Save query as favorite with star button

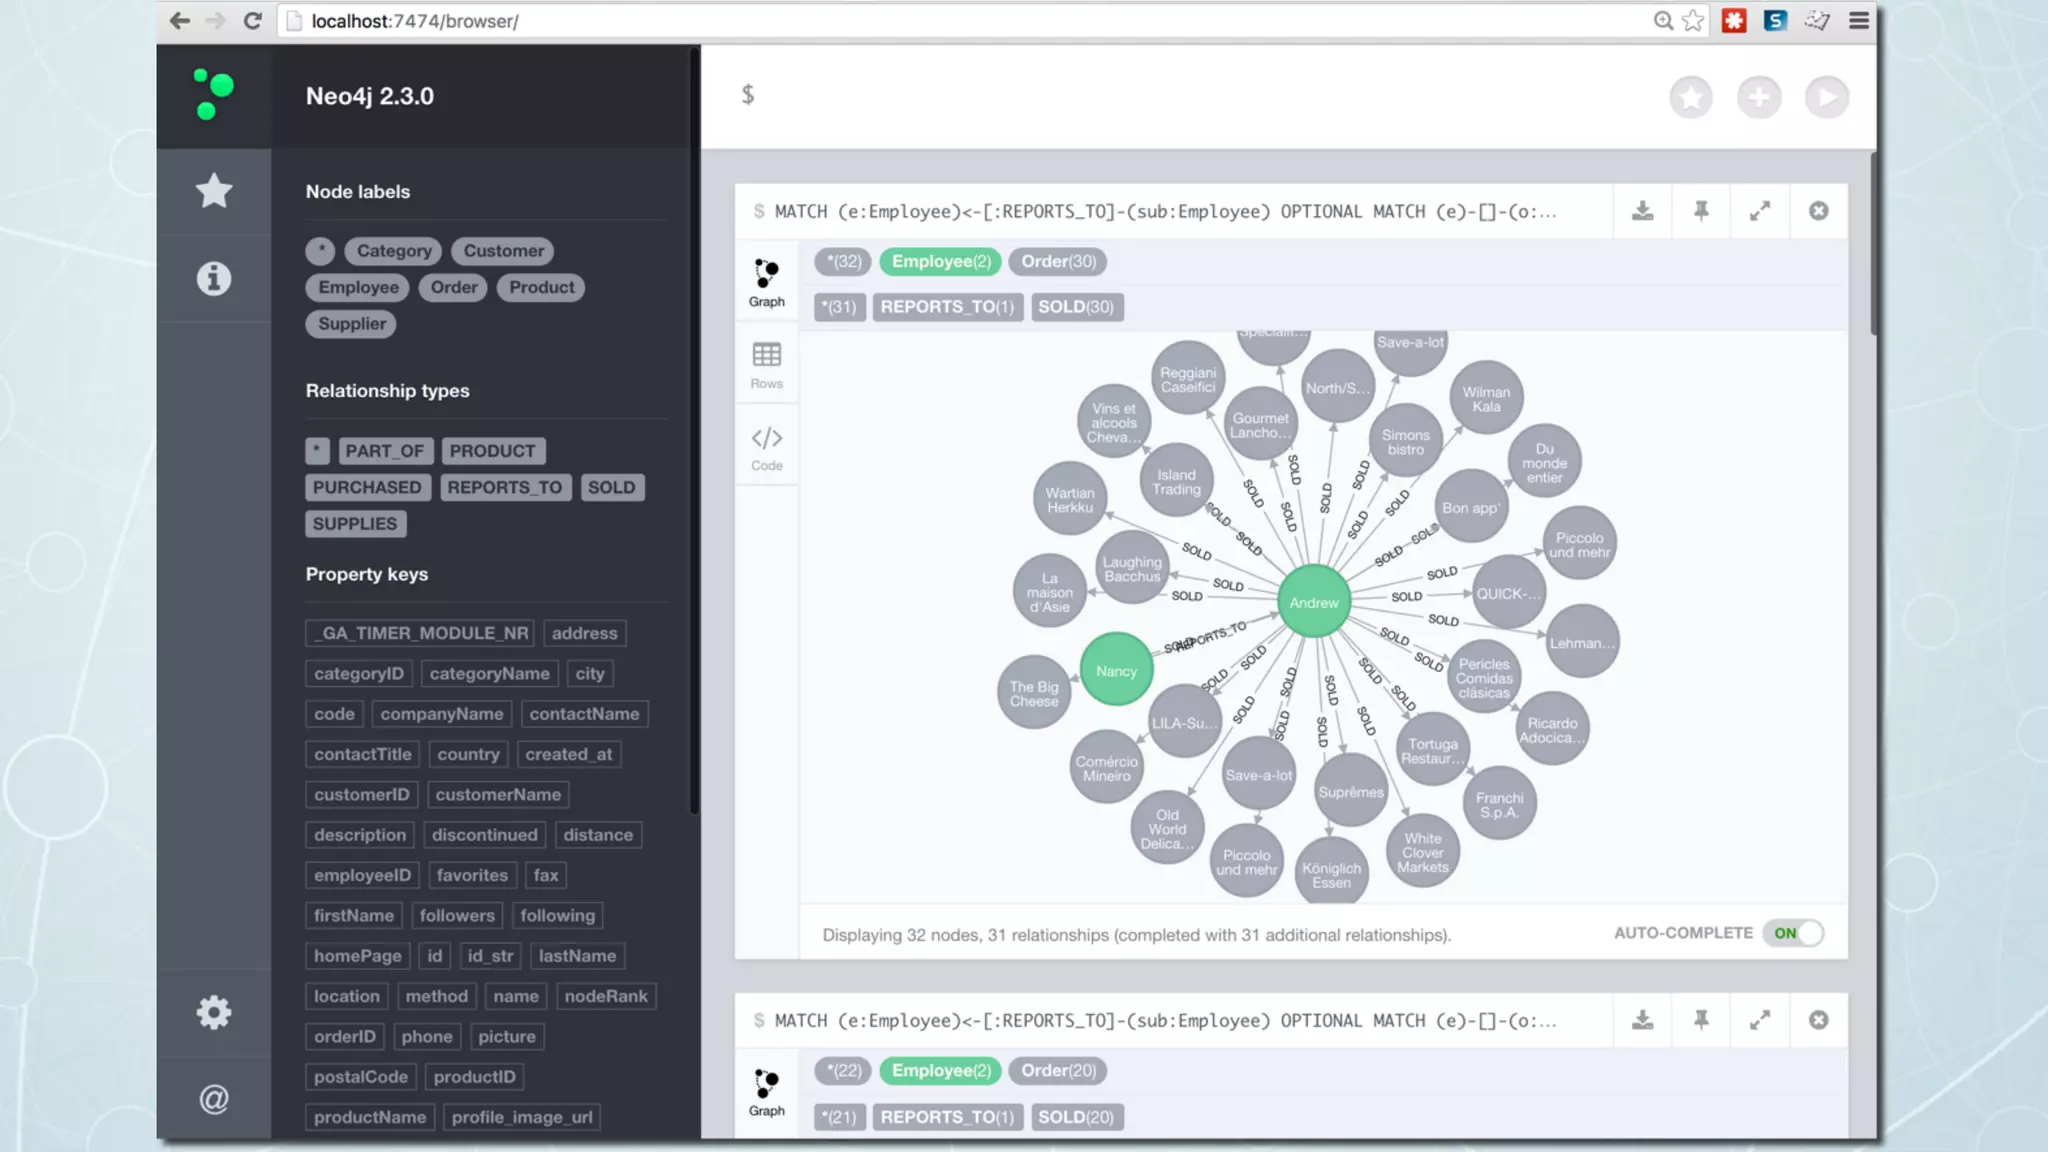[1691, 97]
